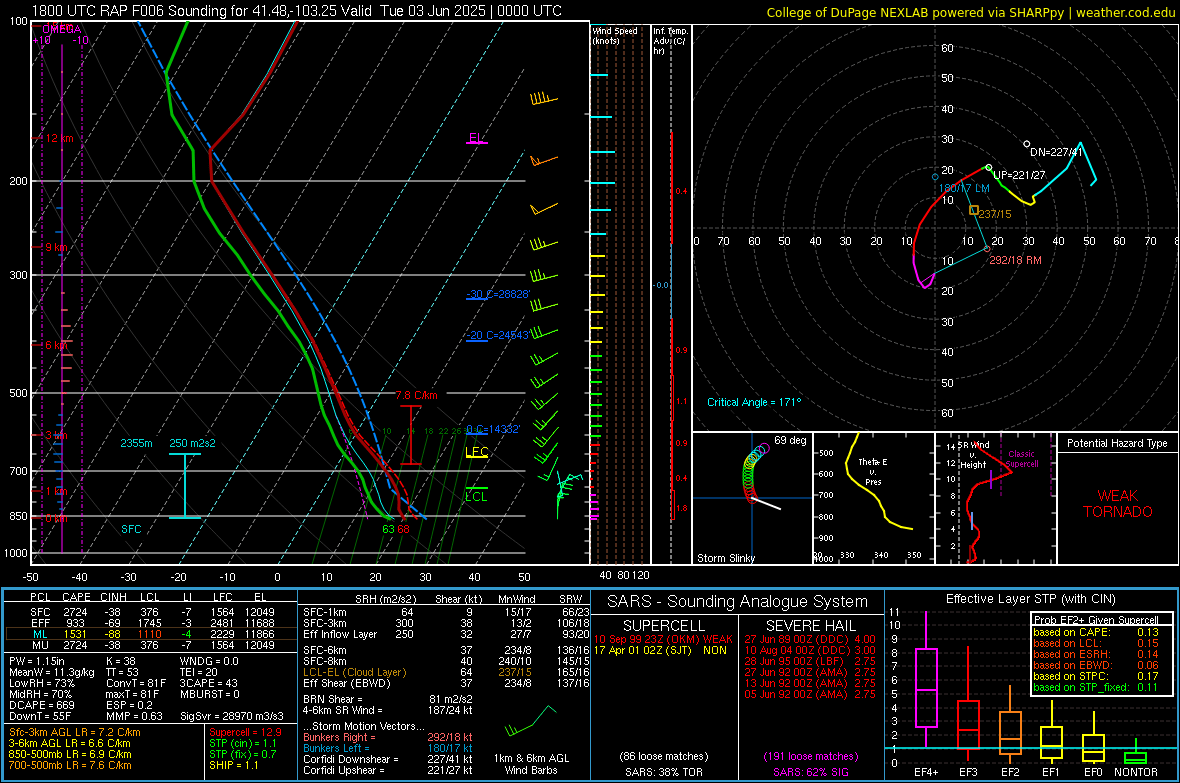Click the 10 Sep 99 23Z (OKM) WEAK analogue

pos(663,639)
